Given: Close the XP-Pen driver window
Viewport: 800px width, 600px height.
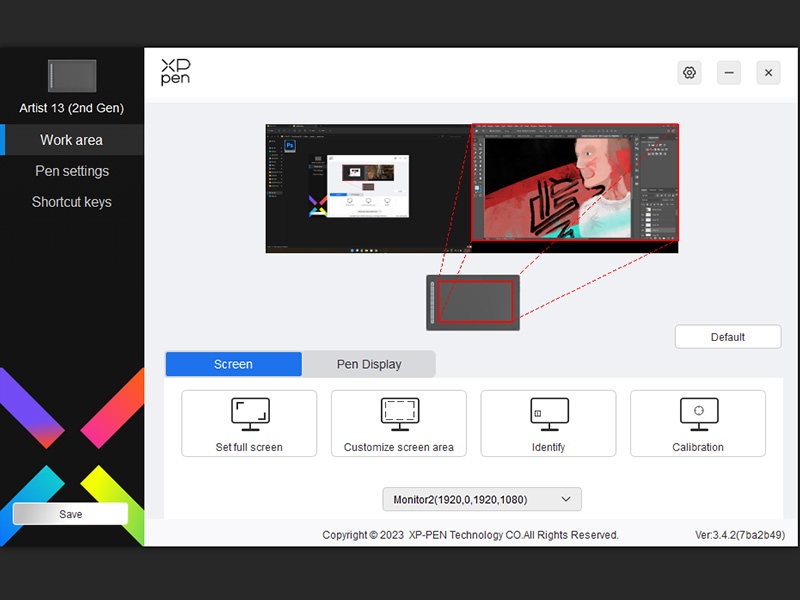Looking at the screenshot, I should (768, 73).
